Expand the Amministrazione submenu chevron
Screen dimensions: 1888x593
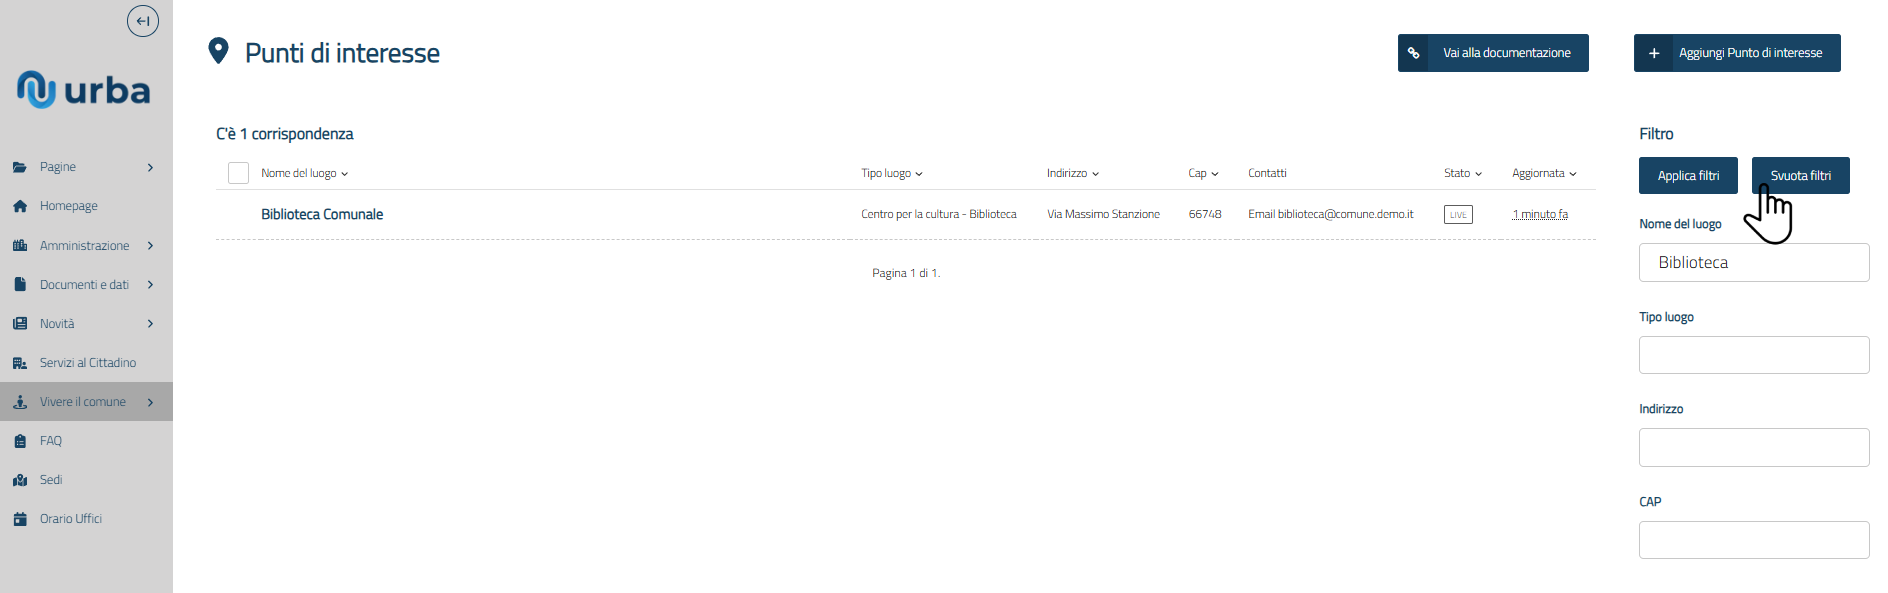(150, 246)
